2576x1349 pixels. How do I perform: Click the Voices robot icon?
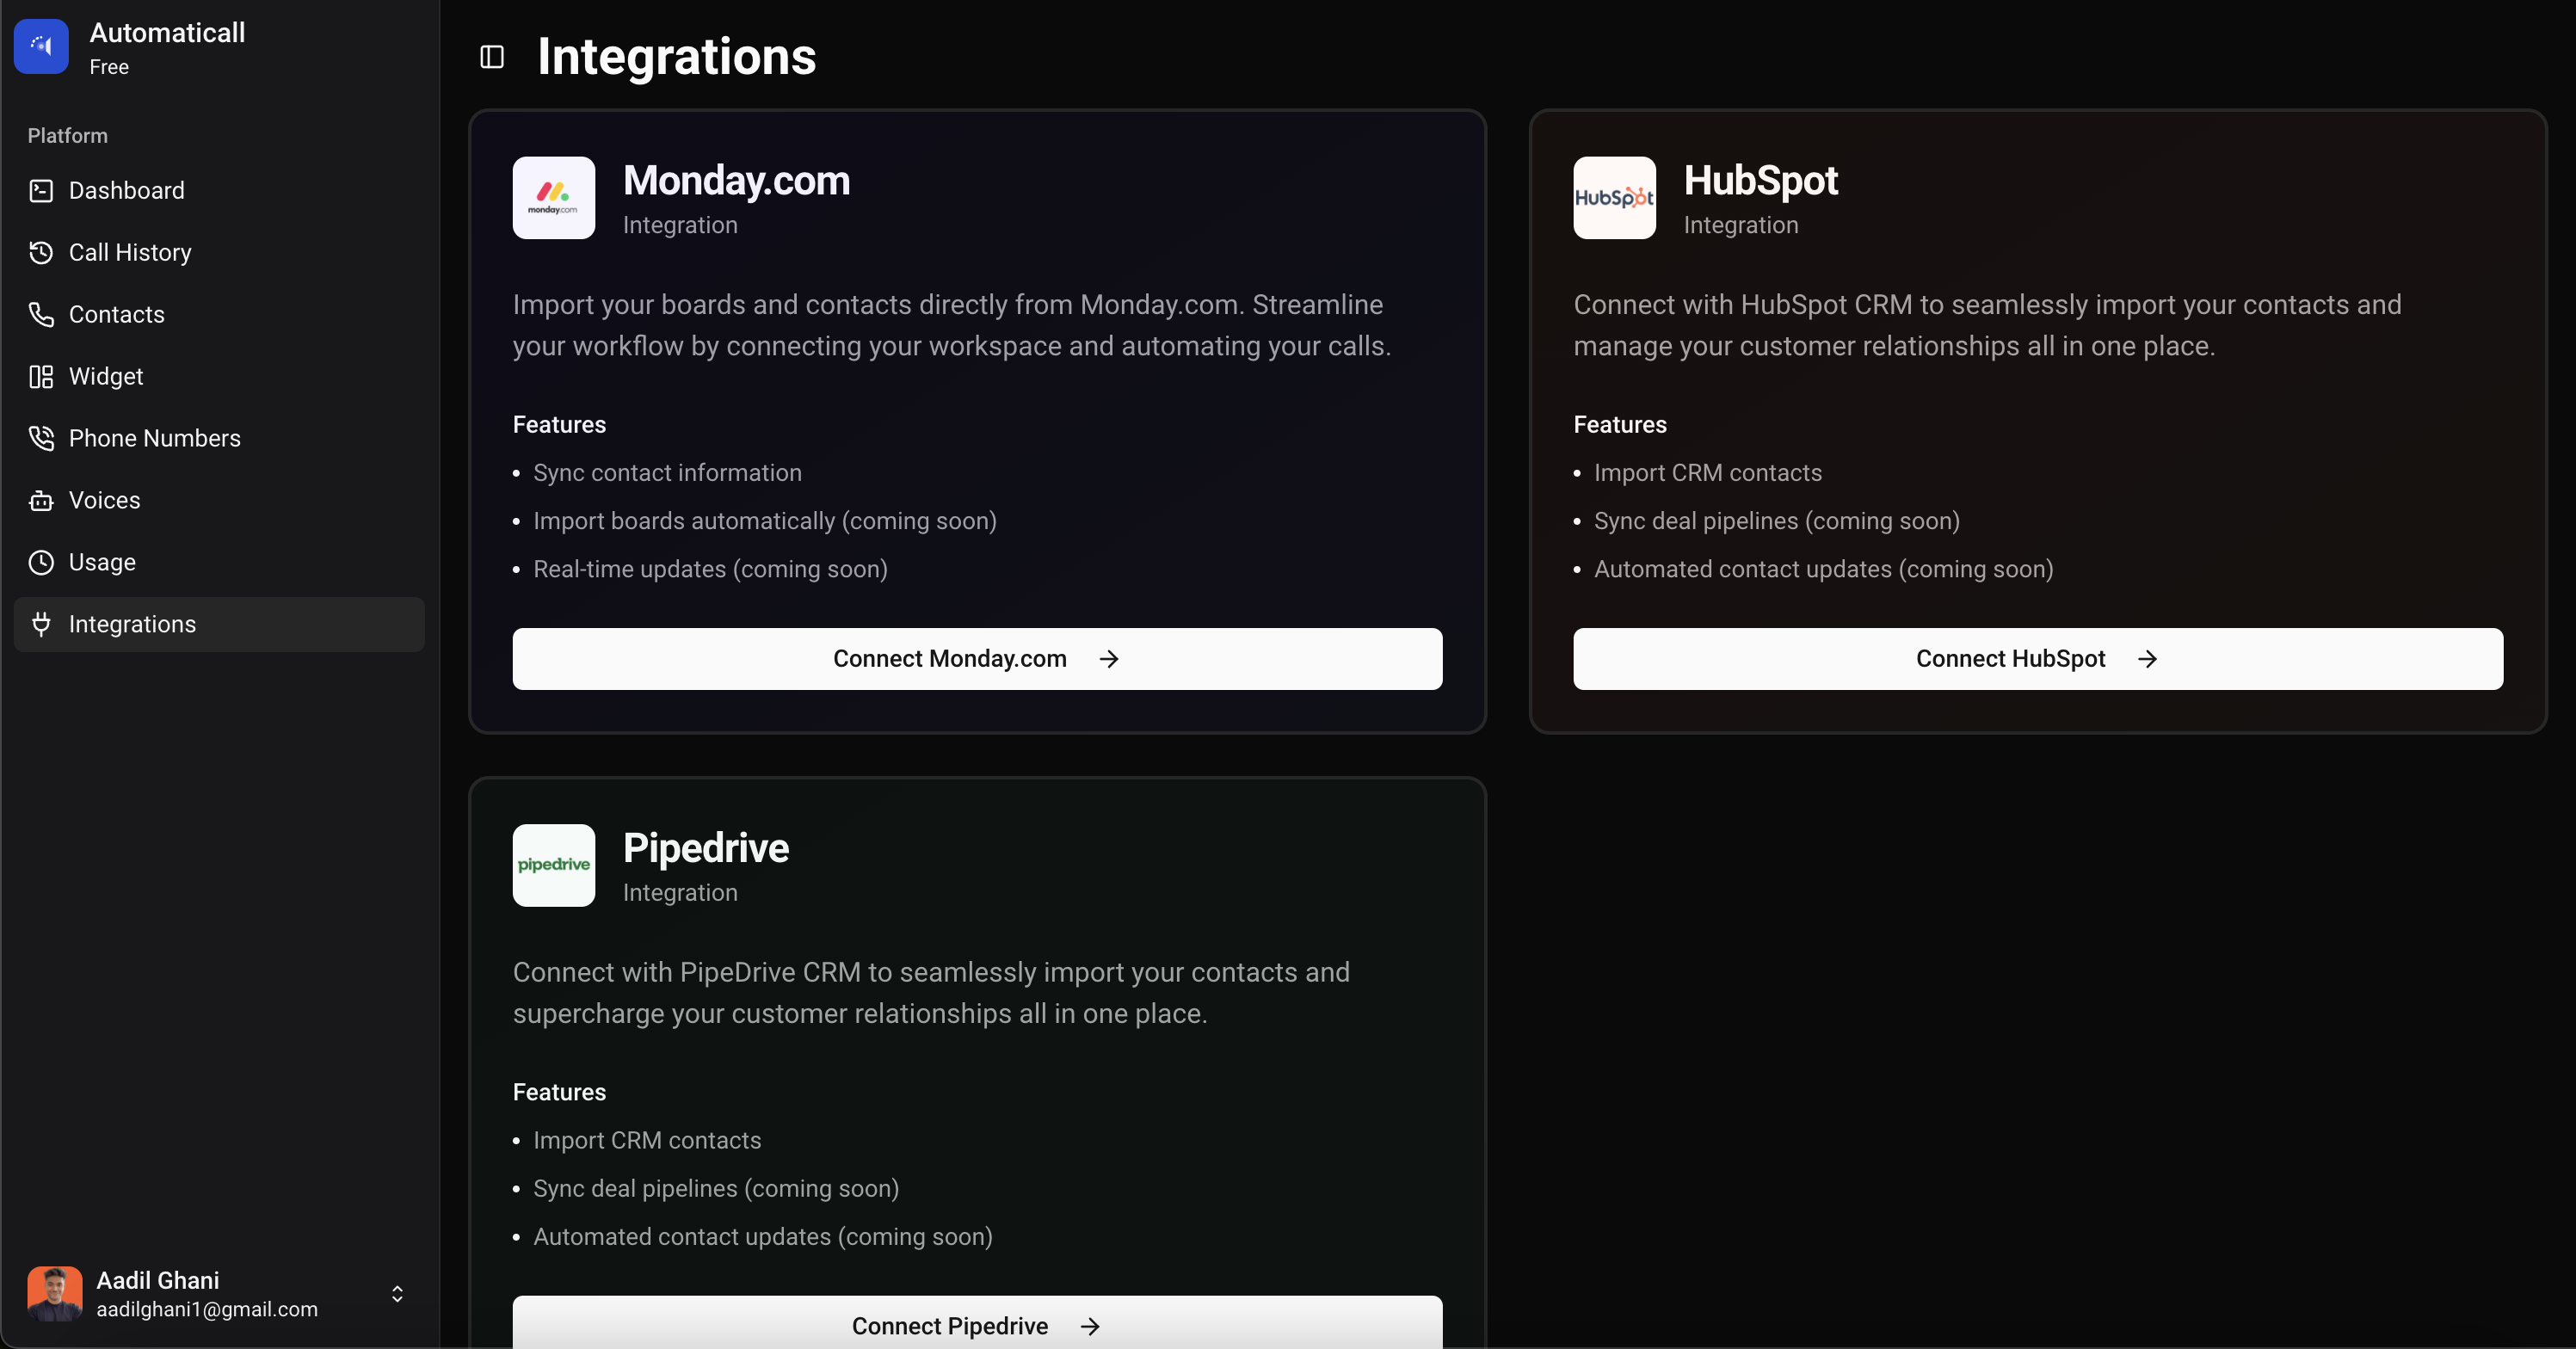coord(41,501)
